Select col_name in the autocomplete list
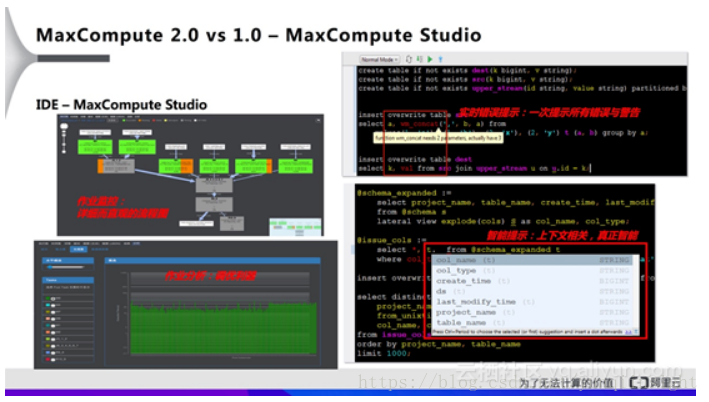The width and height of the screenshot is (709, 402). click(x=534, y=260)
